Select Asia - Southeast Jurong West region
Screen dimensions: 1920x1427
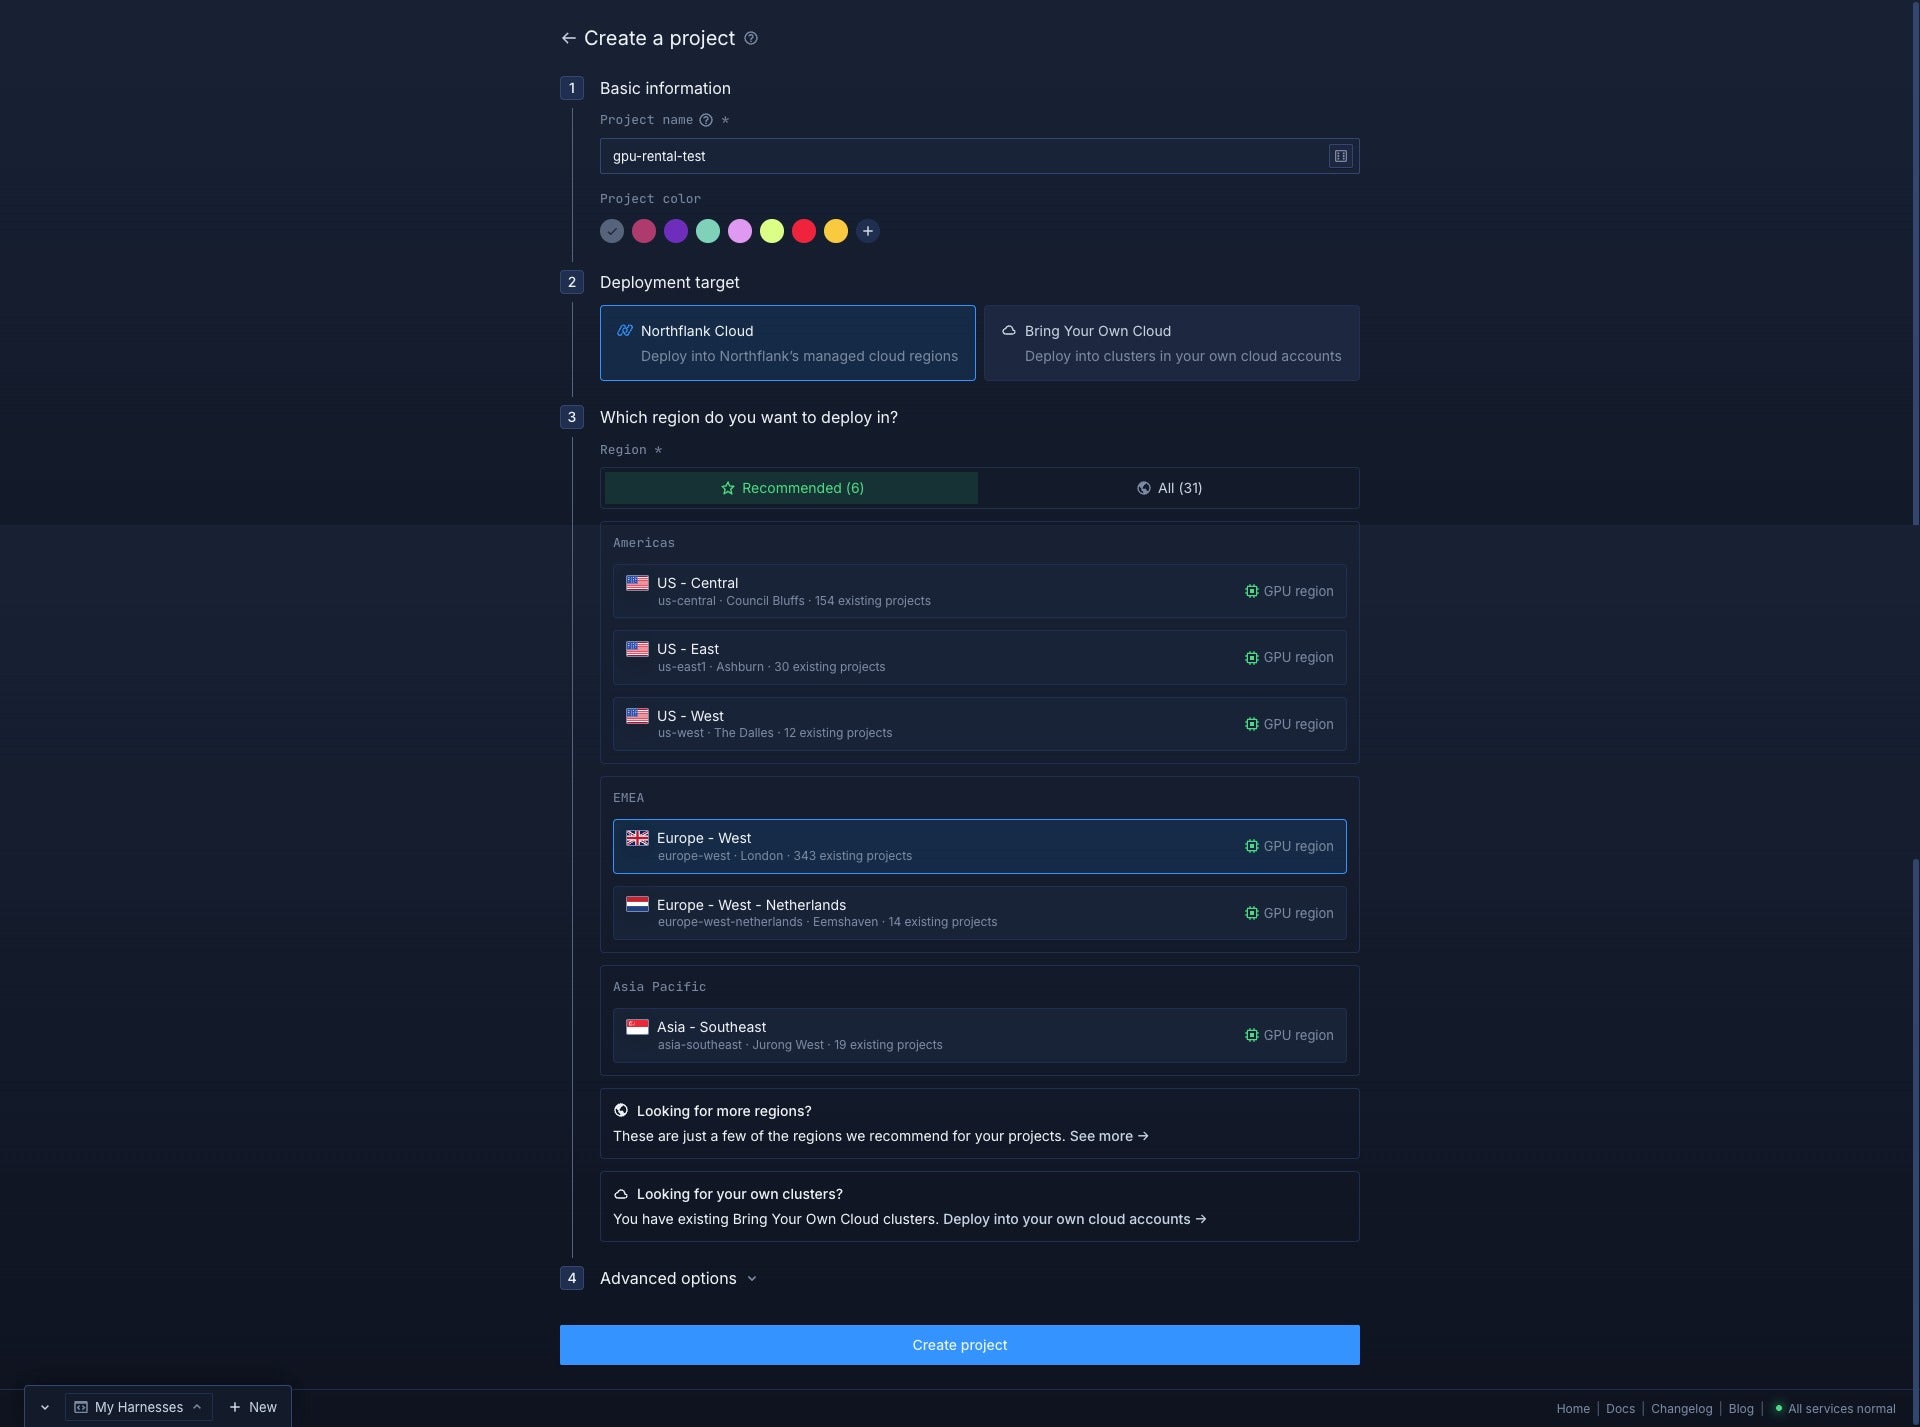pyautogui.click(x=979, y=1035)
